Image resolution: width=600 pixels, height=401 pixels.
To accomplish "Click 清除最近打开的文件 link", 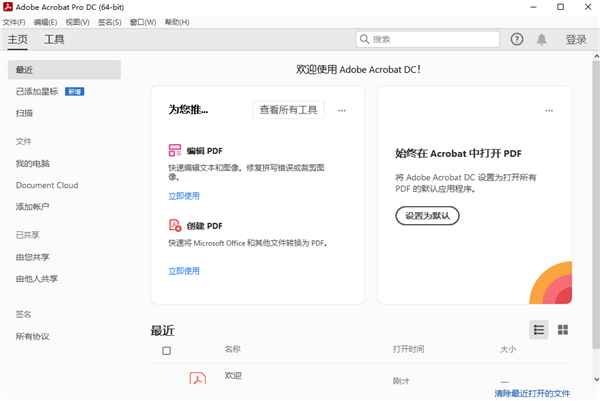I will point(532,393).
